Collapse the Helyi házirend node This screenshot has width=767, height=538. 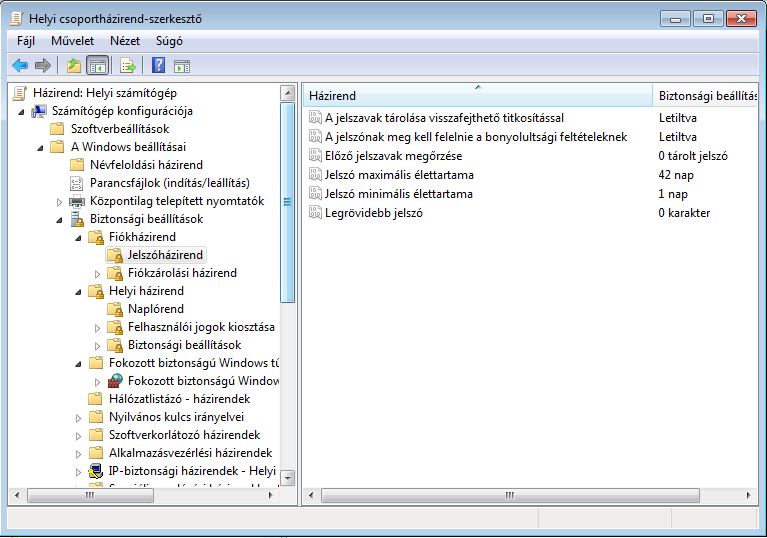click(79, 292)
